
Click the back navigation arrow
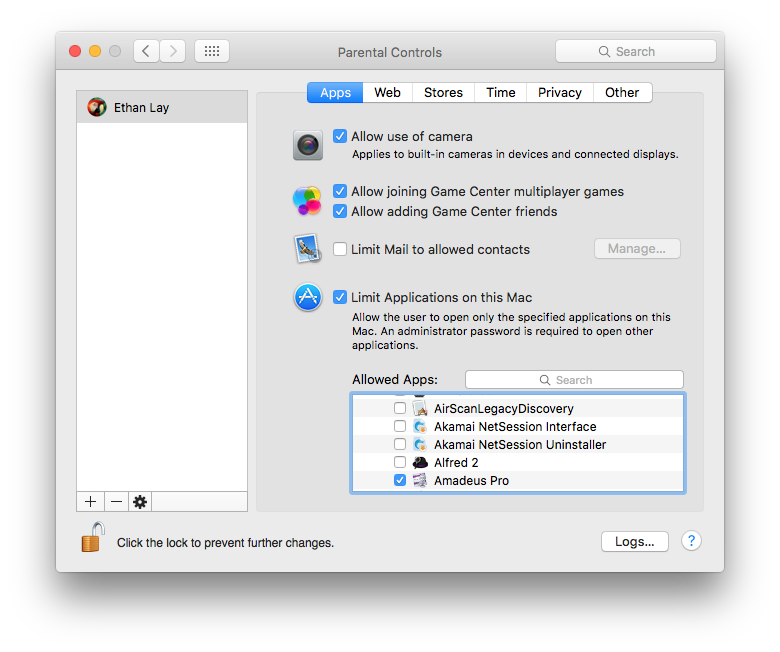[x=146, y=51]
